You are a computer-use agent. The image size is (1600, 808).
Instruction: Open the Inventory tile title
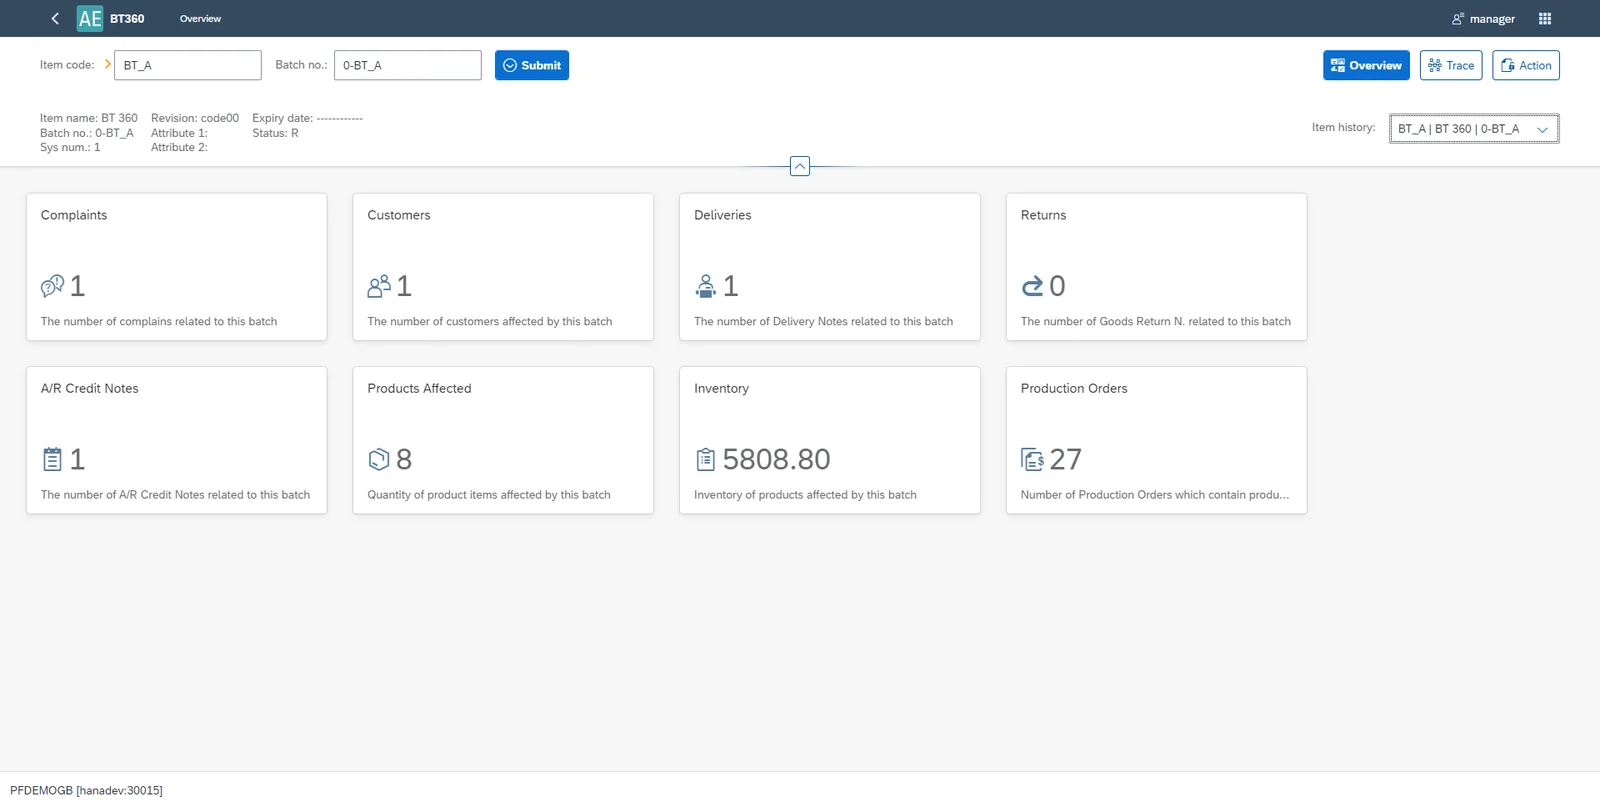tap(722, 388)
